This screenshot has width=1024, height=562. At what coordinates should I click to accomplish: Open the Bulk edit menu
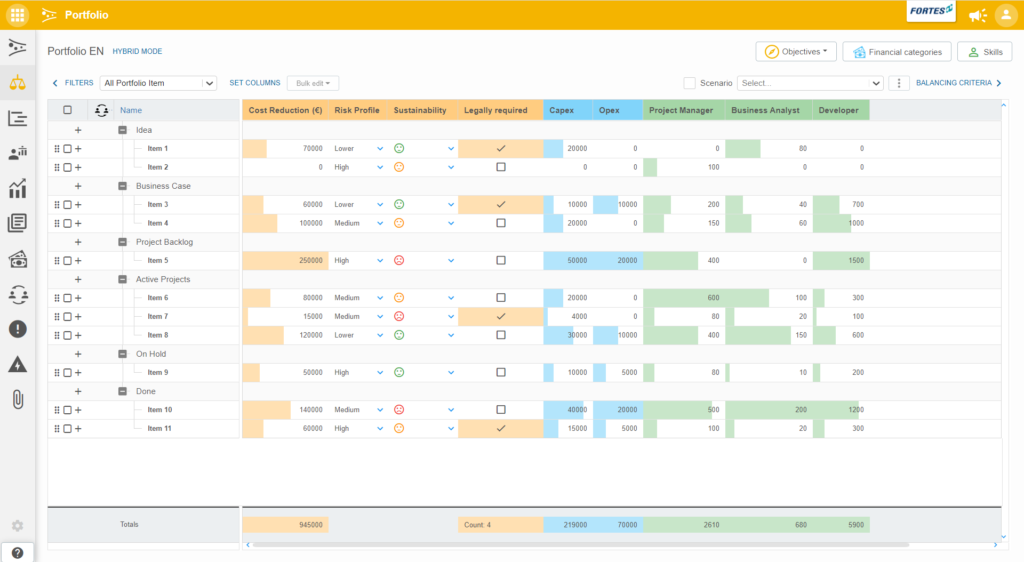[313, 83]
